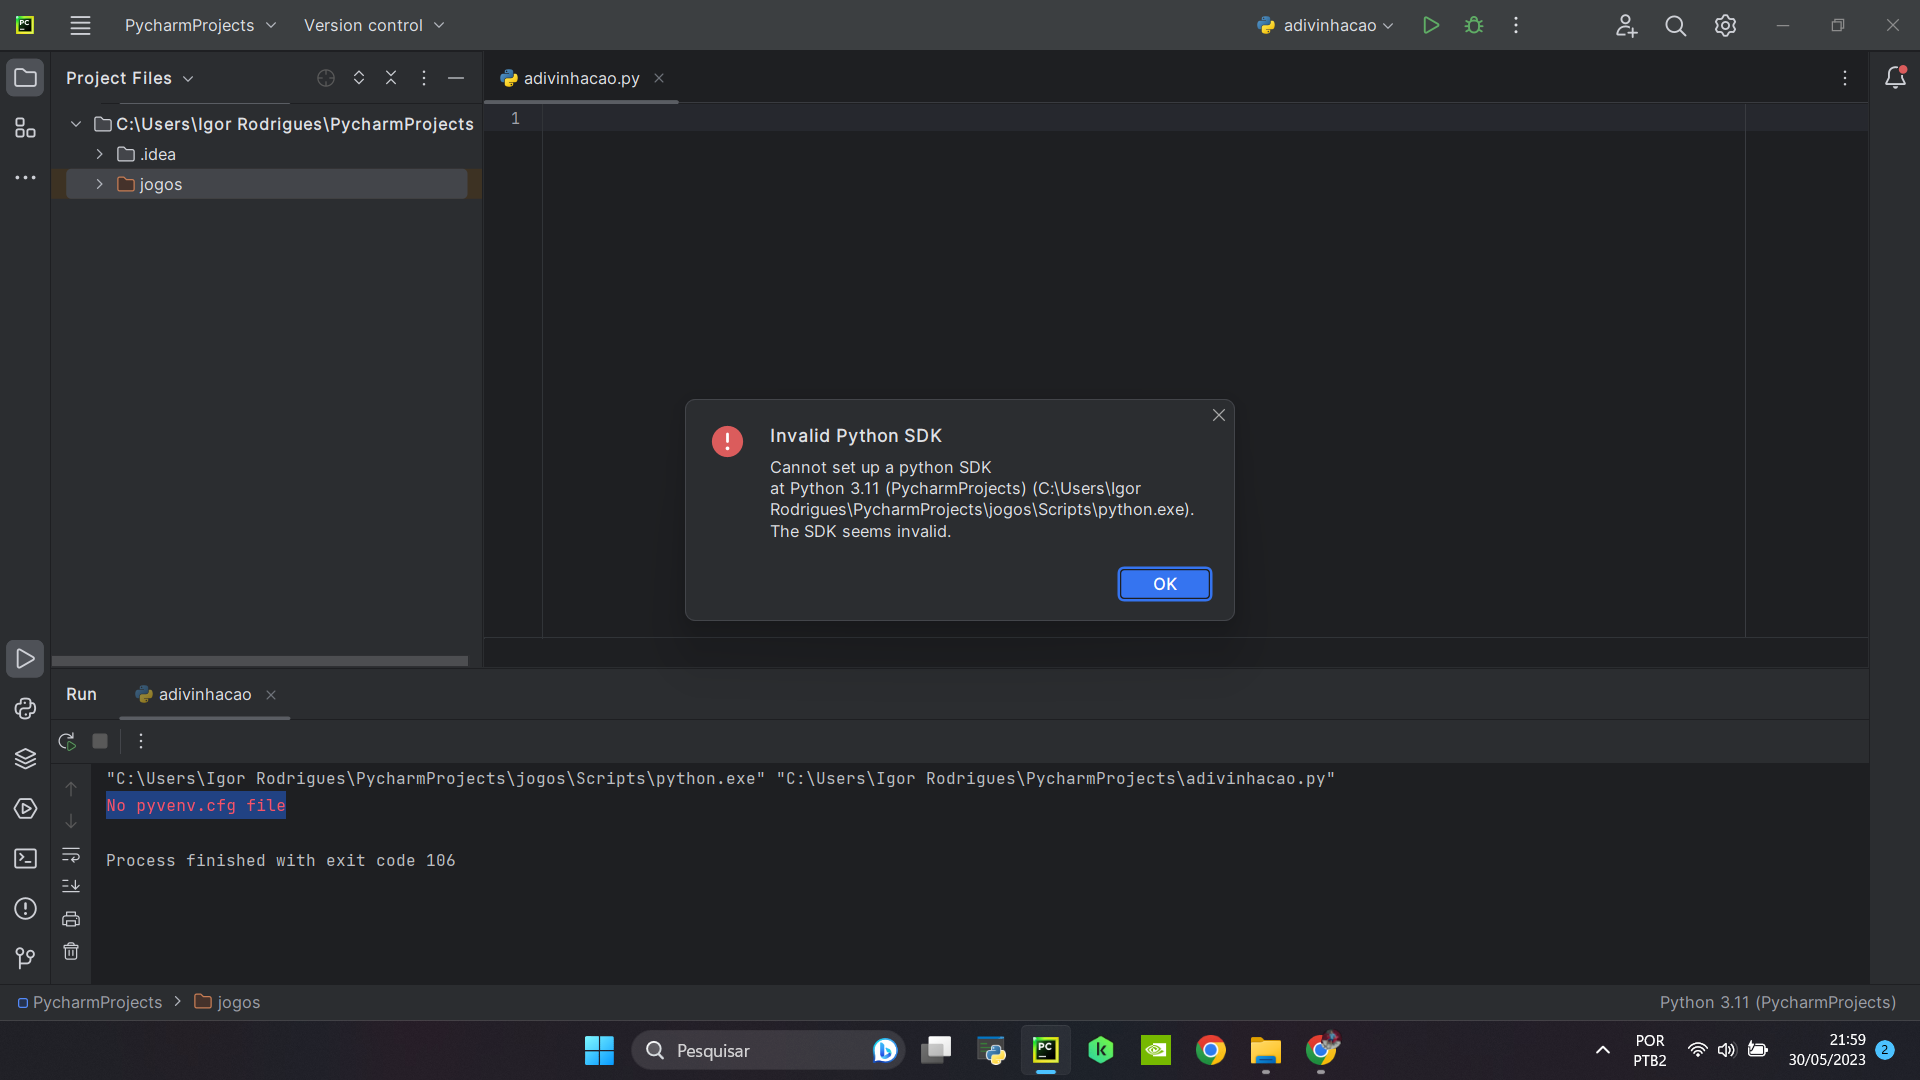
Task: Open the main hamburger menu
Action: click(x=80, y=25)
